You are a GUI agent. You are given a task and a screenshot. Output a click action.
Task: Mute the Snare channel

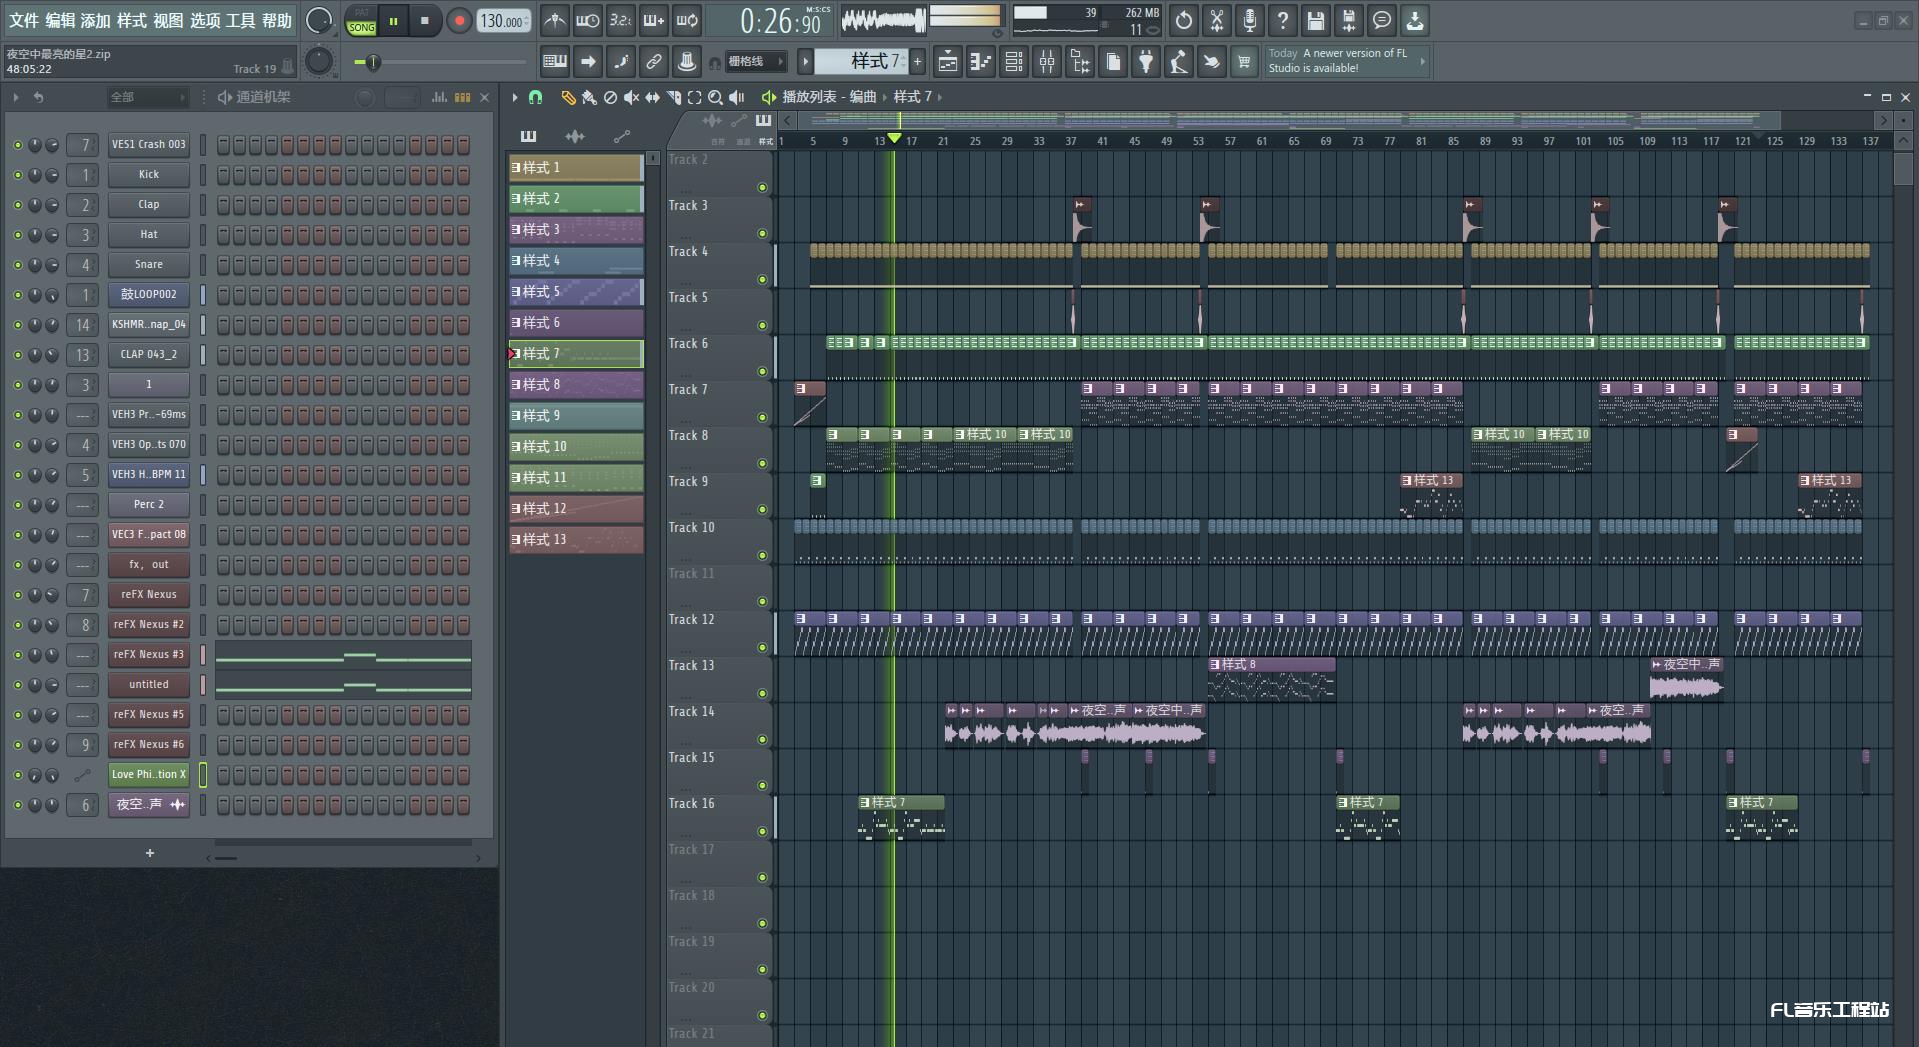17,264
